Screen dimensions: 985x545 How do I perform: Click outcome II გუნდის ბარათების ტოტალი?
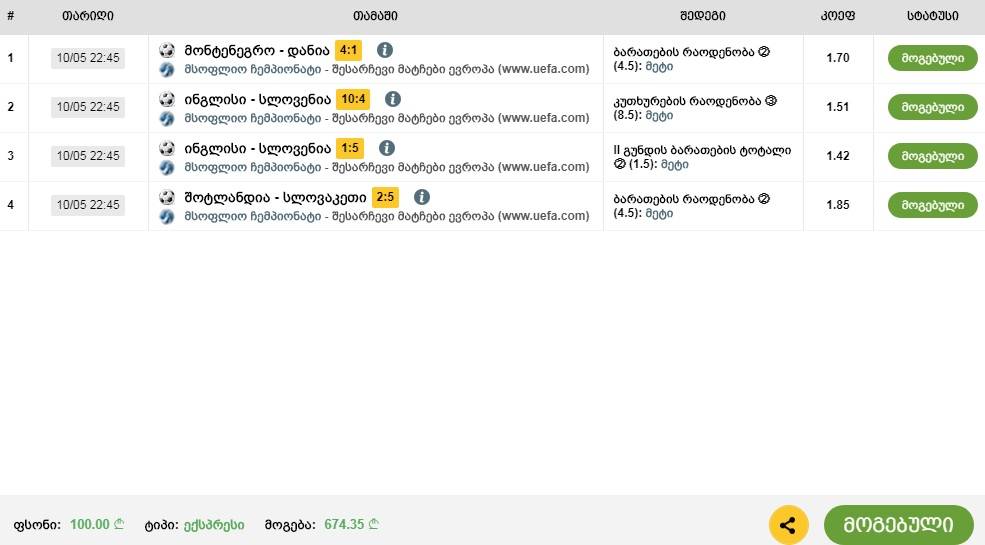[x=702, y=157]
